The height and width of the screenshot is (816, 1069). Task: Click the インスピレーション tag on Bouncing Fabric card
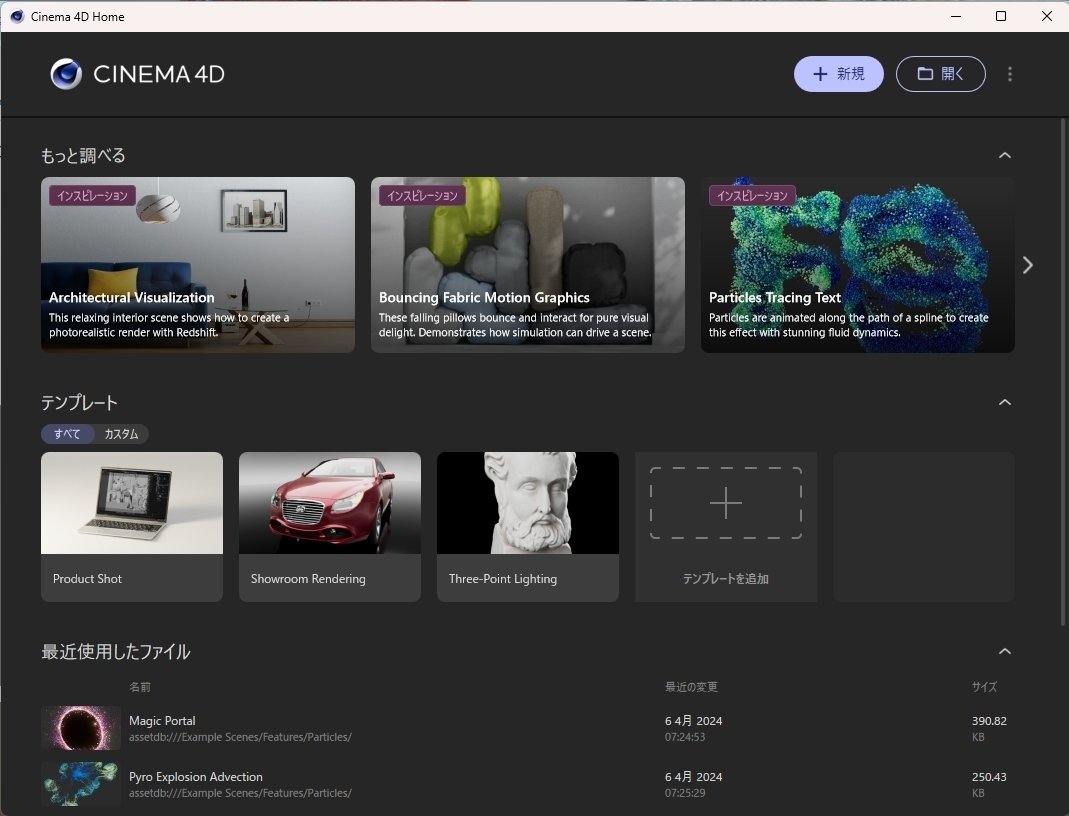[x=422, y=196]
